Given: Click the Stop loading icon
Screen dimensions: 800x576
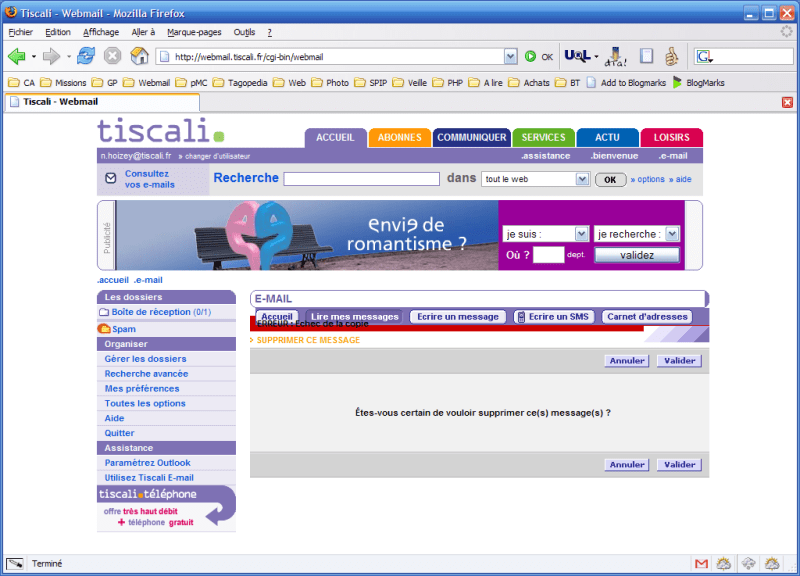Looking at the screenshot, I should point(112,56).
